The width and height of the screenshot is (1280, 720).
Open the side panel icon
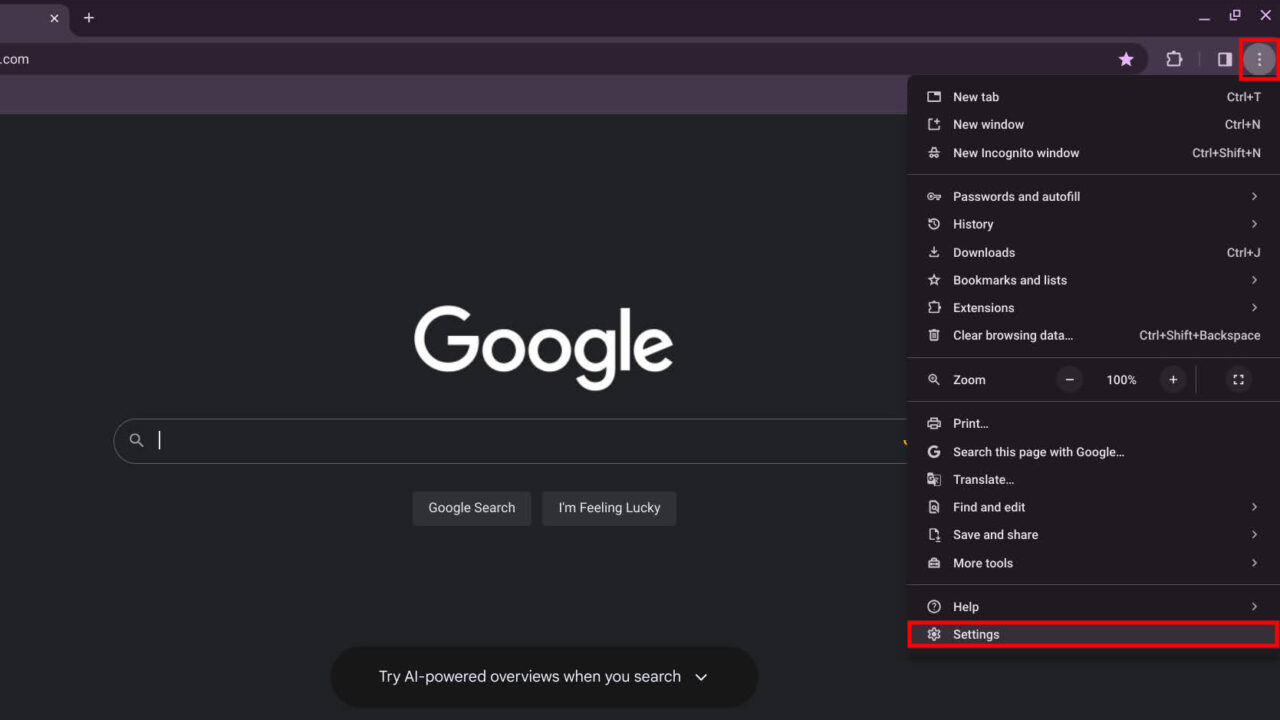[x=1222, y=59]
